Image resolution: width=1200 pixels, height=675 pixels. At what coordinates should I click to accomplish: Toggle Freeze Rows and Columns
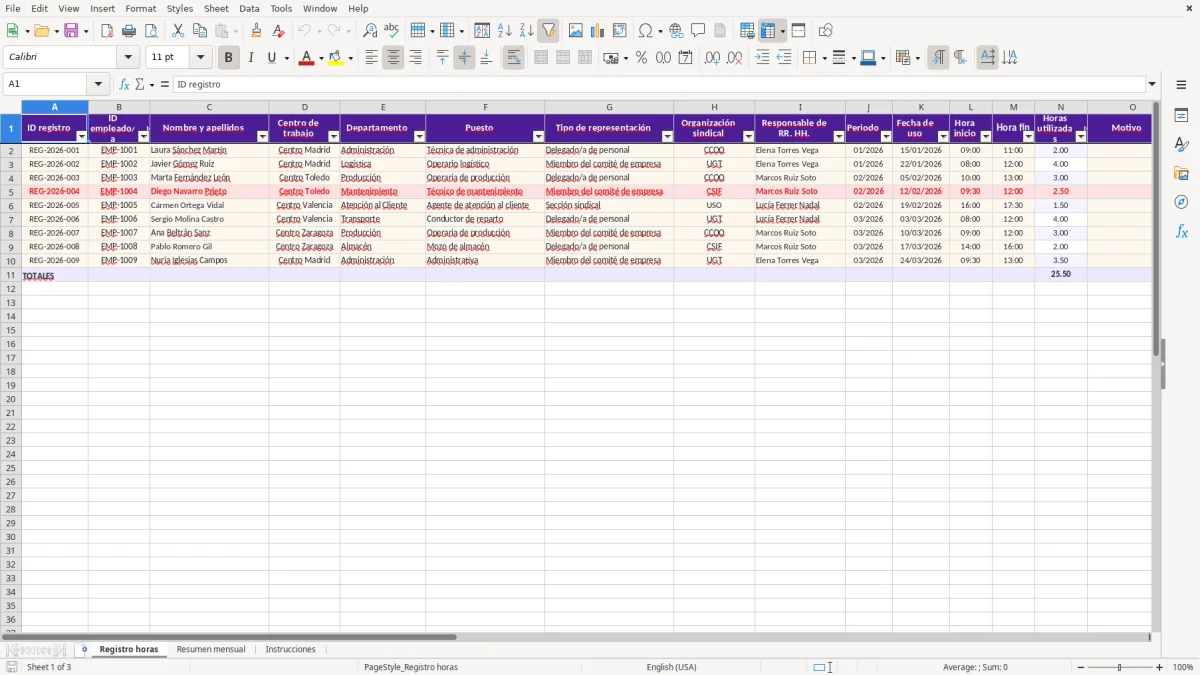pyautogui.click(x=768, y=31)
